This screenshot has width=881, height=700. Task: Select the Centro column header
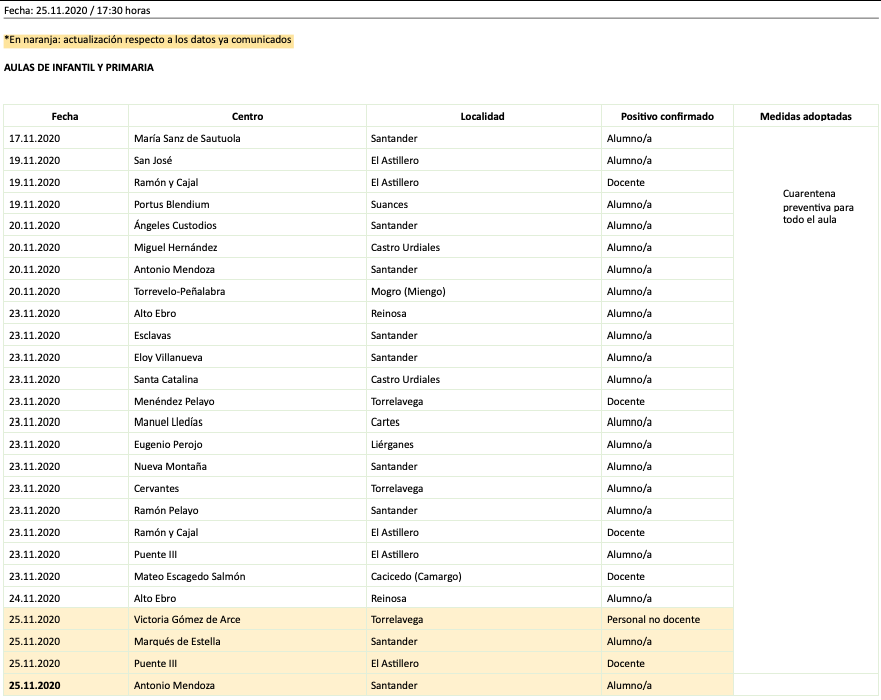click(247, 116)
